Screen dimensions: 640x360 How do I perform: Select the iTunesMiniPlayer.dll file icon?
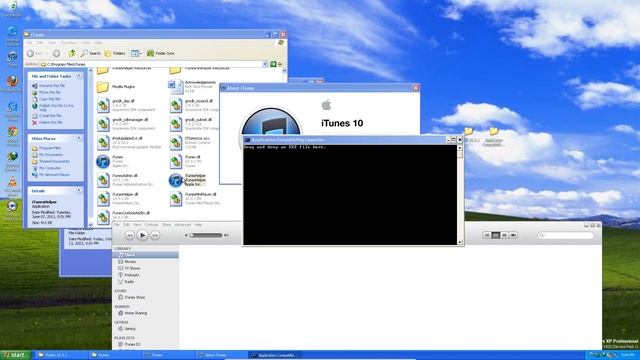click(x=176, y=199)
